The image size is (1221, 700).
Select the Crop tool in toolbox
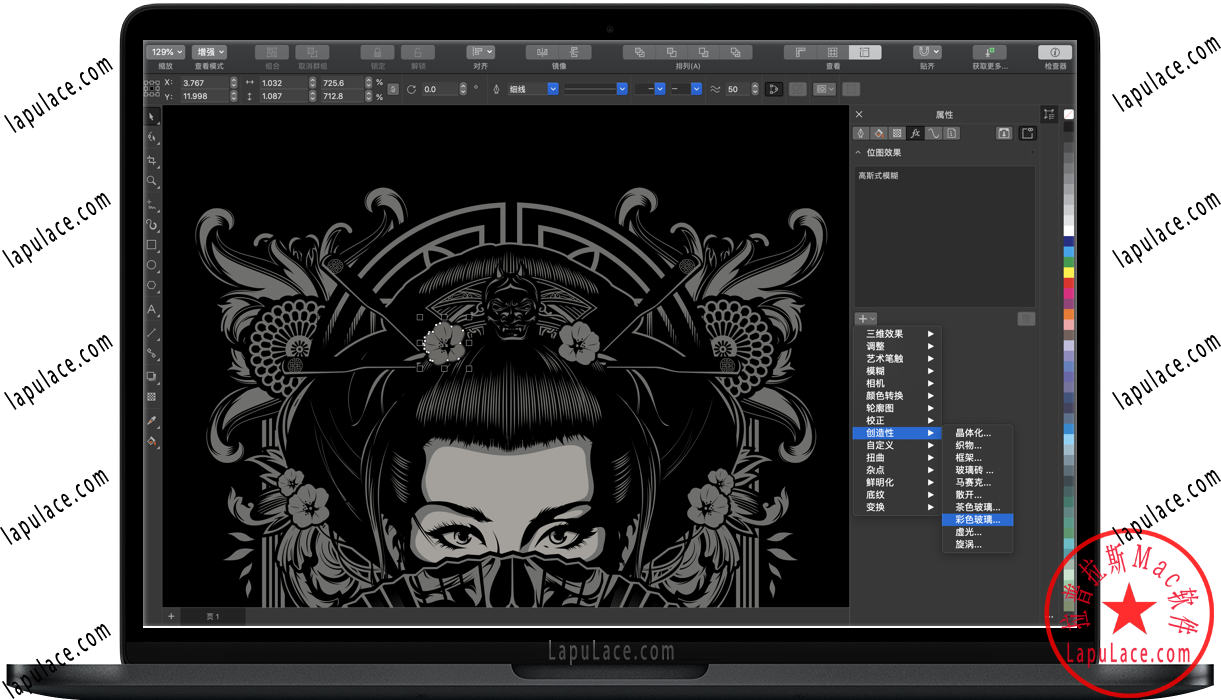coord(152,160)
